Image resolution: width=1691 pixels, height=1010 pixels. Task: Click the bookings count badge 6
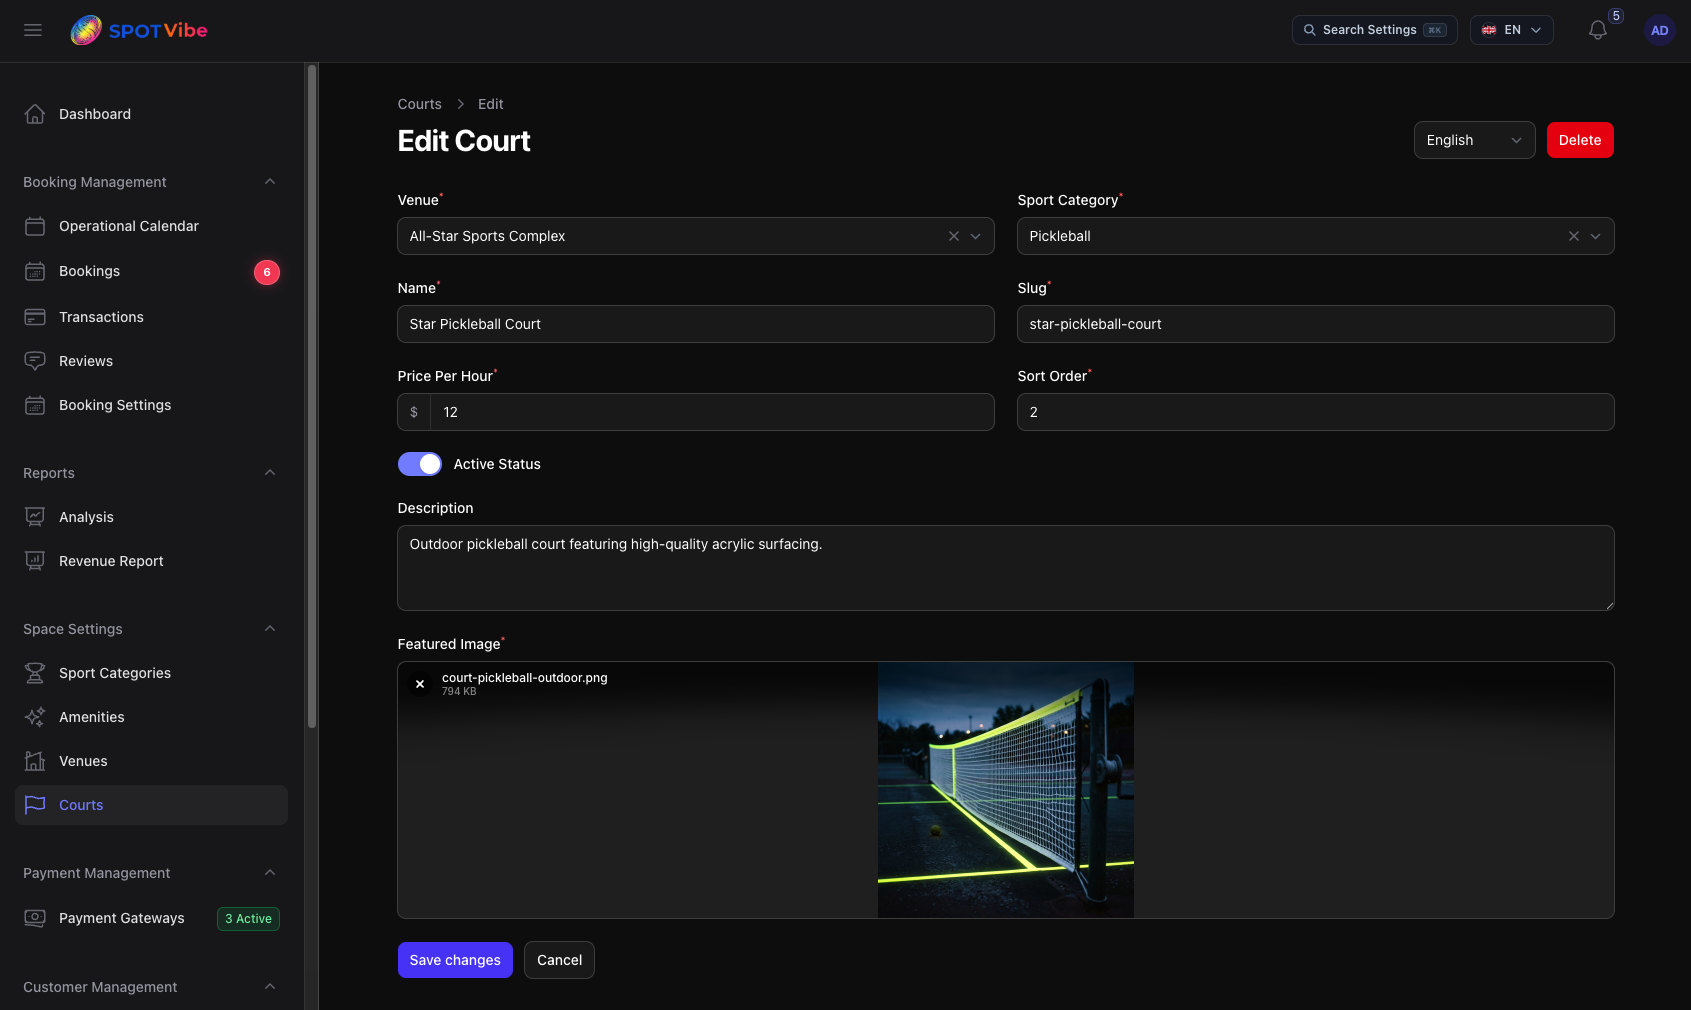pos(267,272)
